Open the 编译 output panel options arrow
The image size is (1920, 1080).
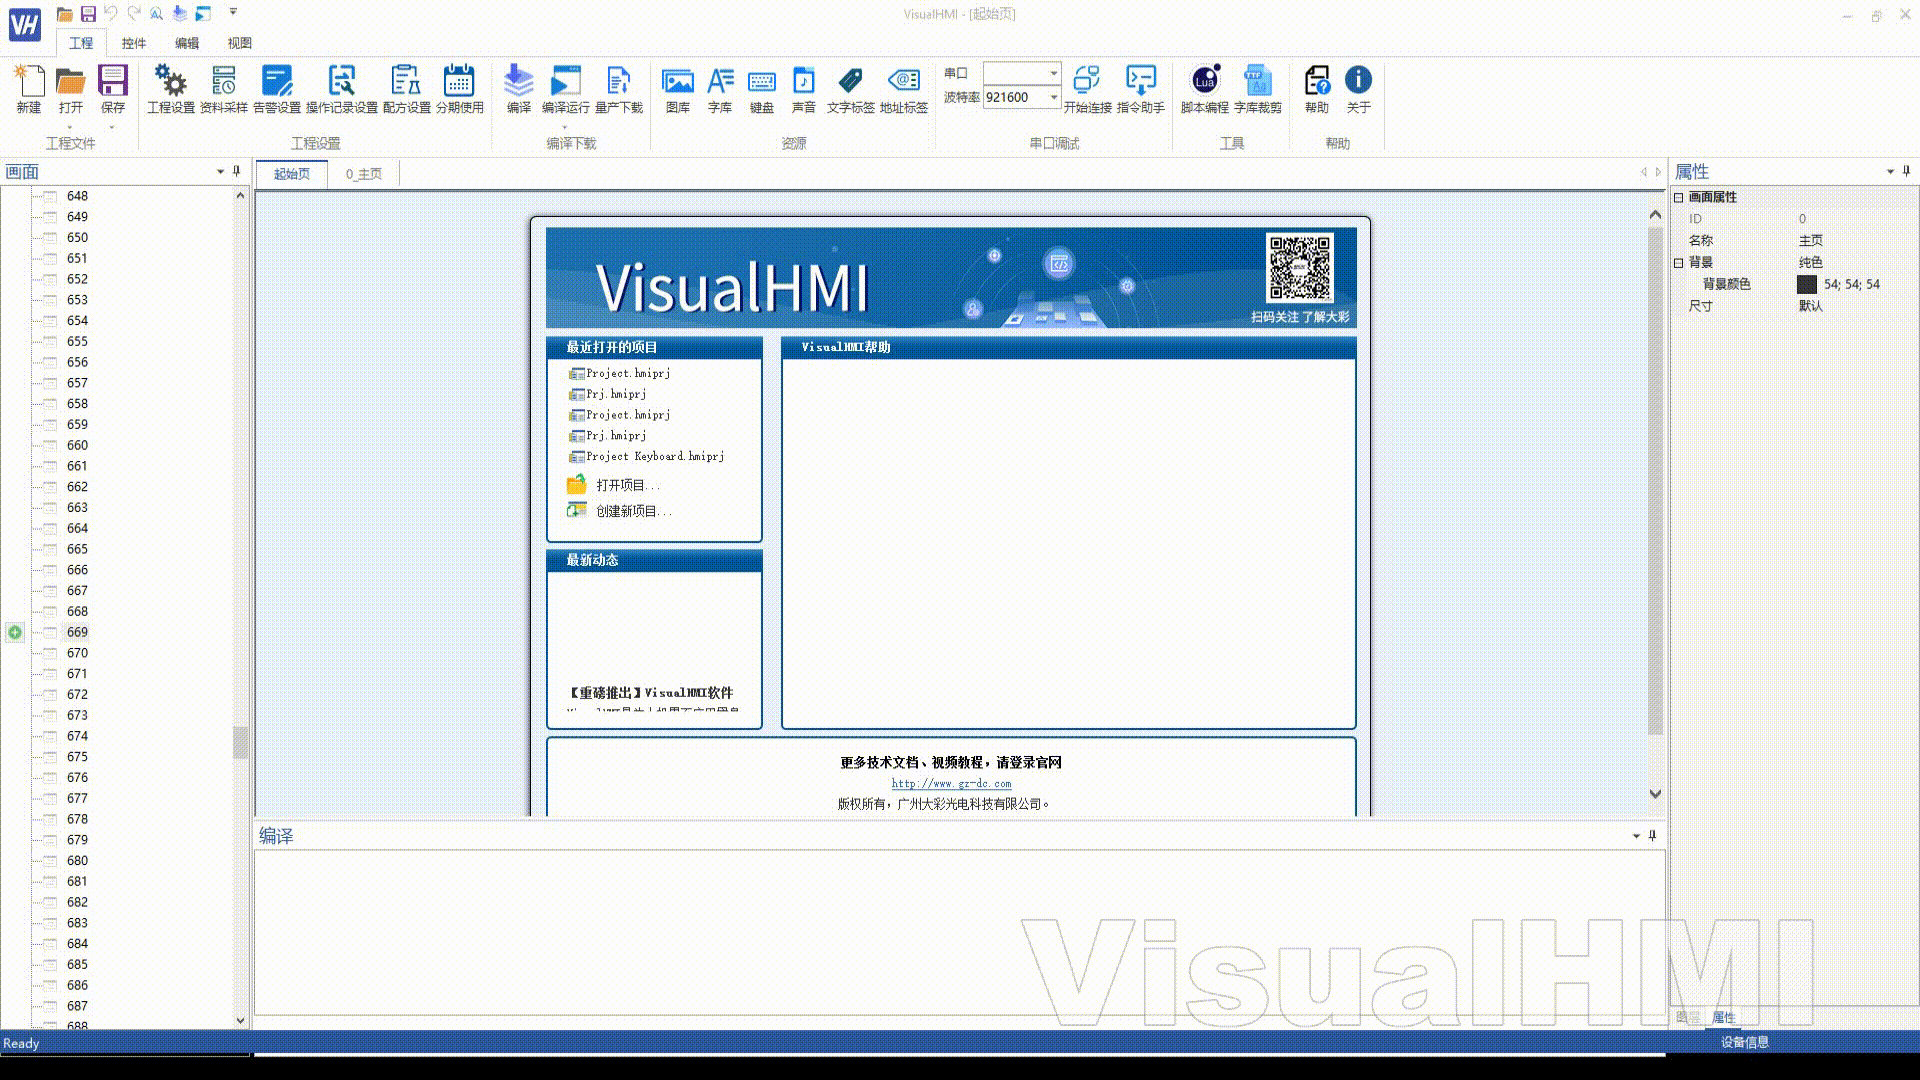coord(1636,836)
